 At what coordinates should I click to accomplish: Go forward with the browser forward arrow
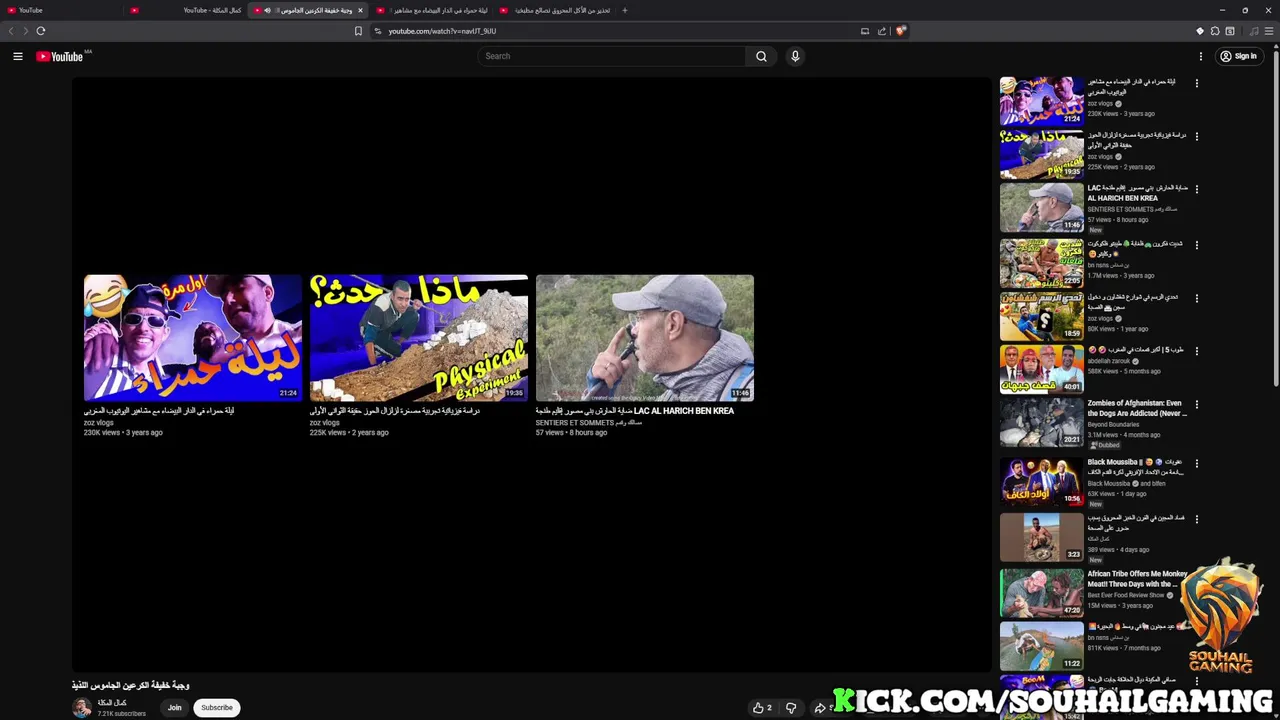pos(25,31)
